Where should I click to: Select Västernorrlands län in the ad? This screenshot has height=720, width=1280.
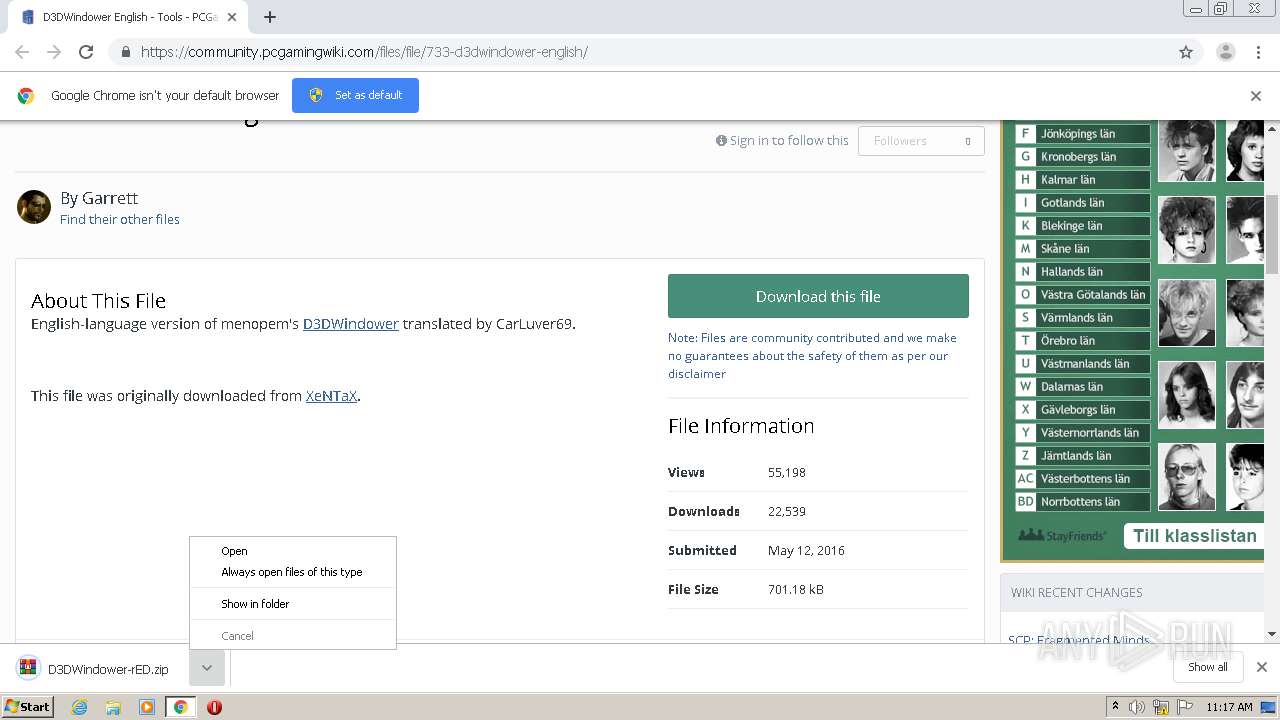tap(1083, 433)
